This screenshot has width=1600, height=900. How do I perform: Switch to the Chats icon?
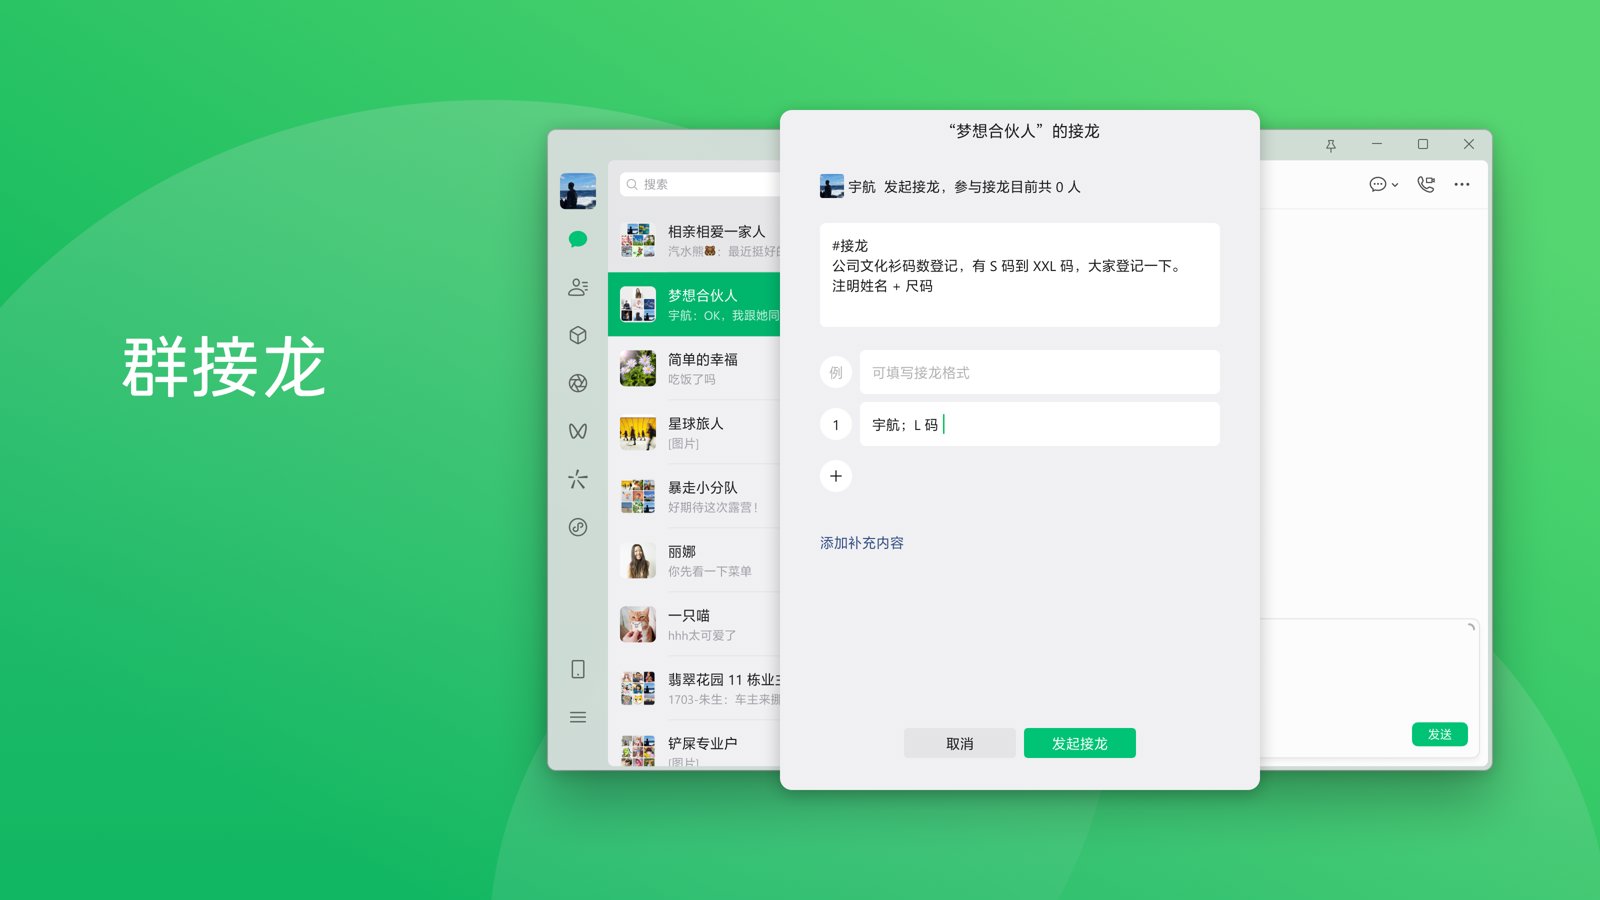pyautogui.click(x=578, y=239)
